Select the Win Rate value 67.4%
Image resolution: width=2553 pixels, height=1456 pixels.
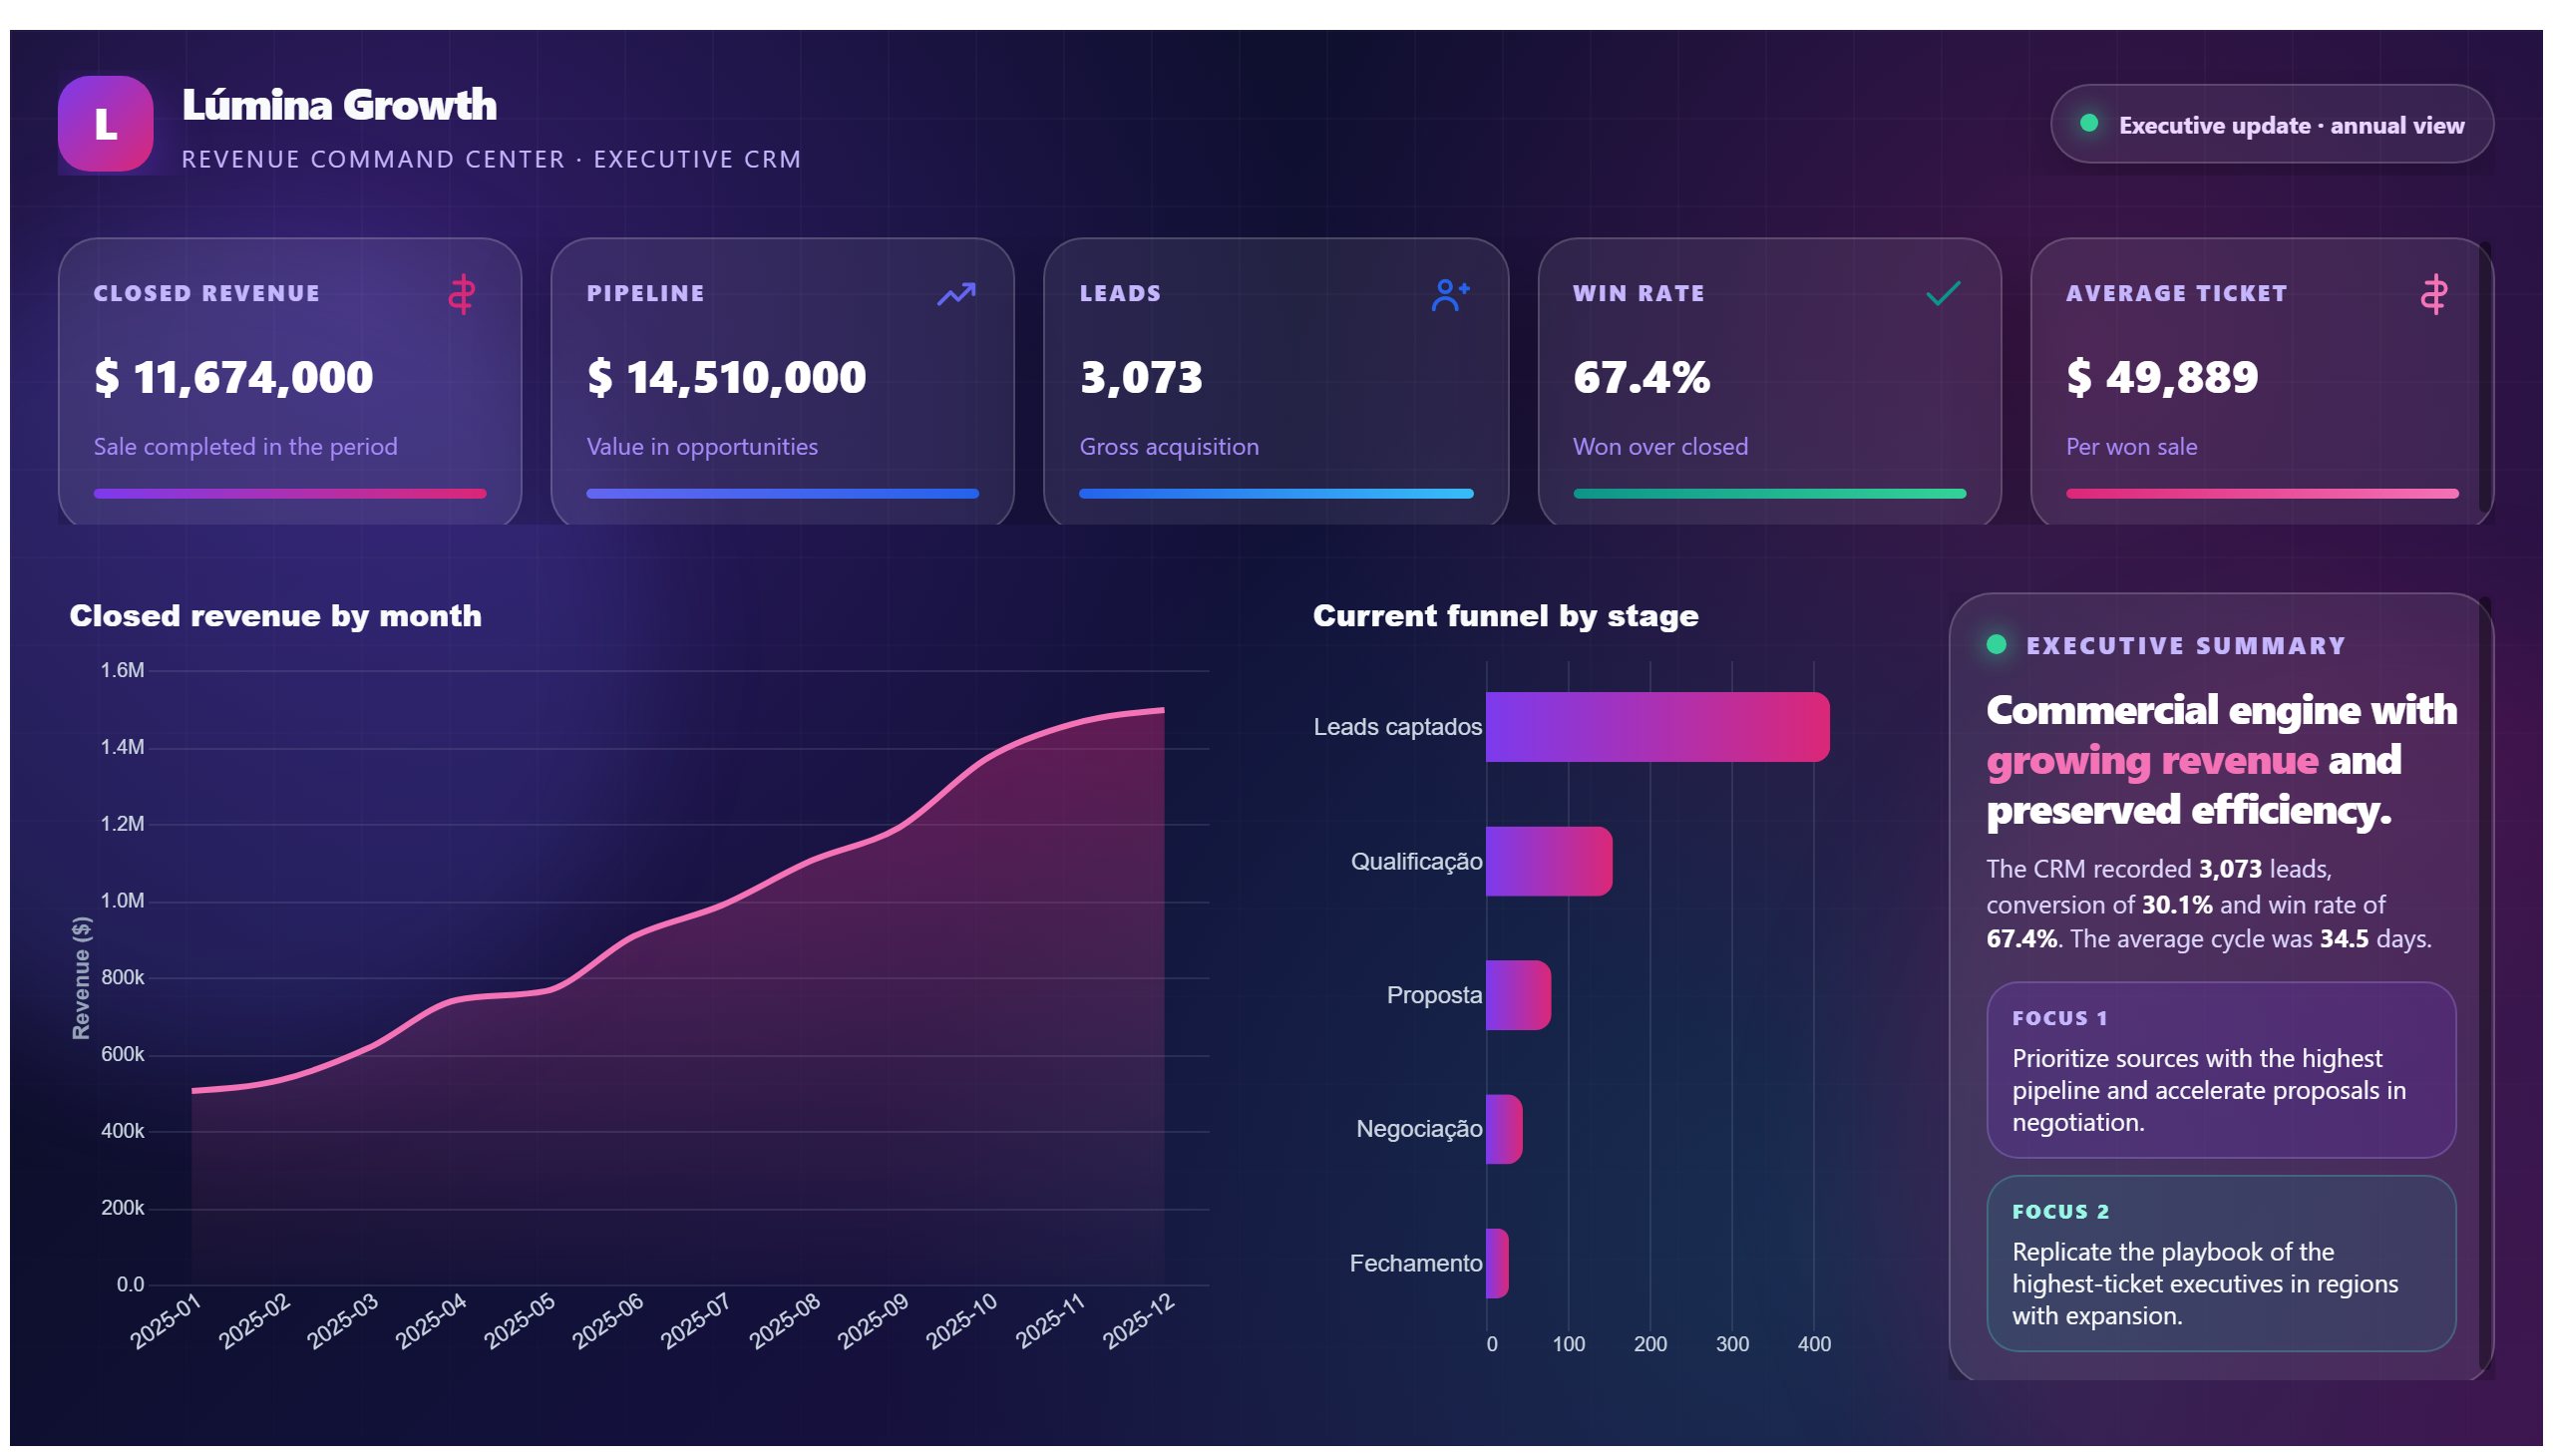click(1641, 377)
